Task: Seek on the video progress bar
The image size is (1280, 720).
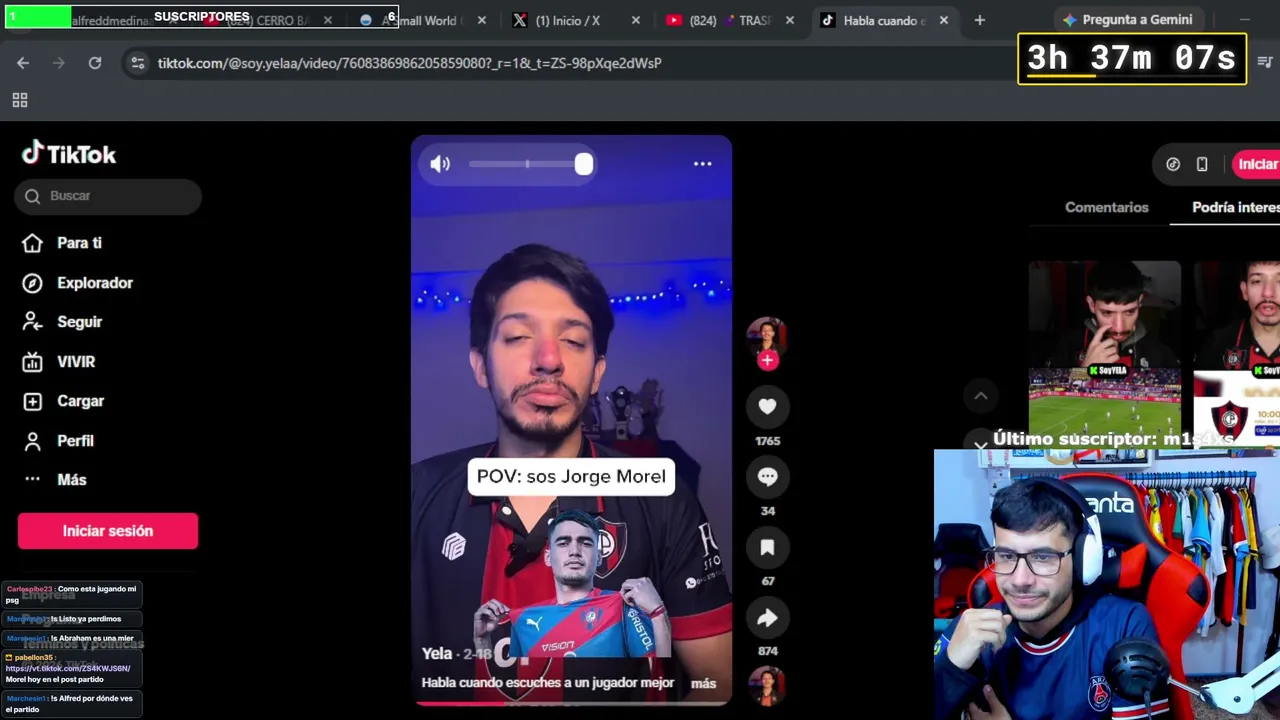Action: pos(571,703)
